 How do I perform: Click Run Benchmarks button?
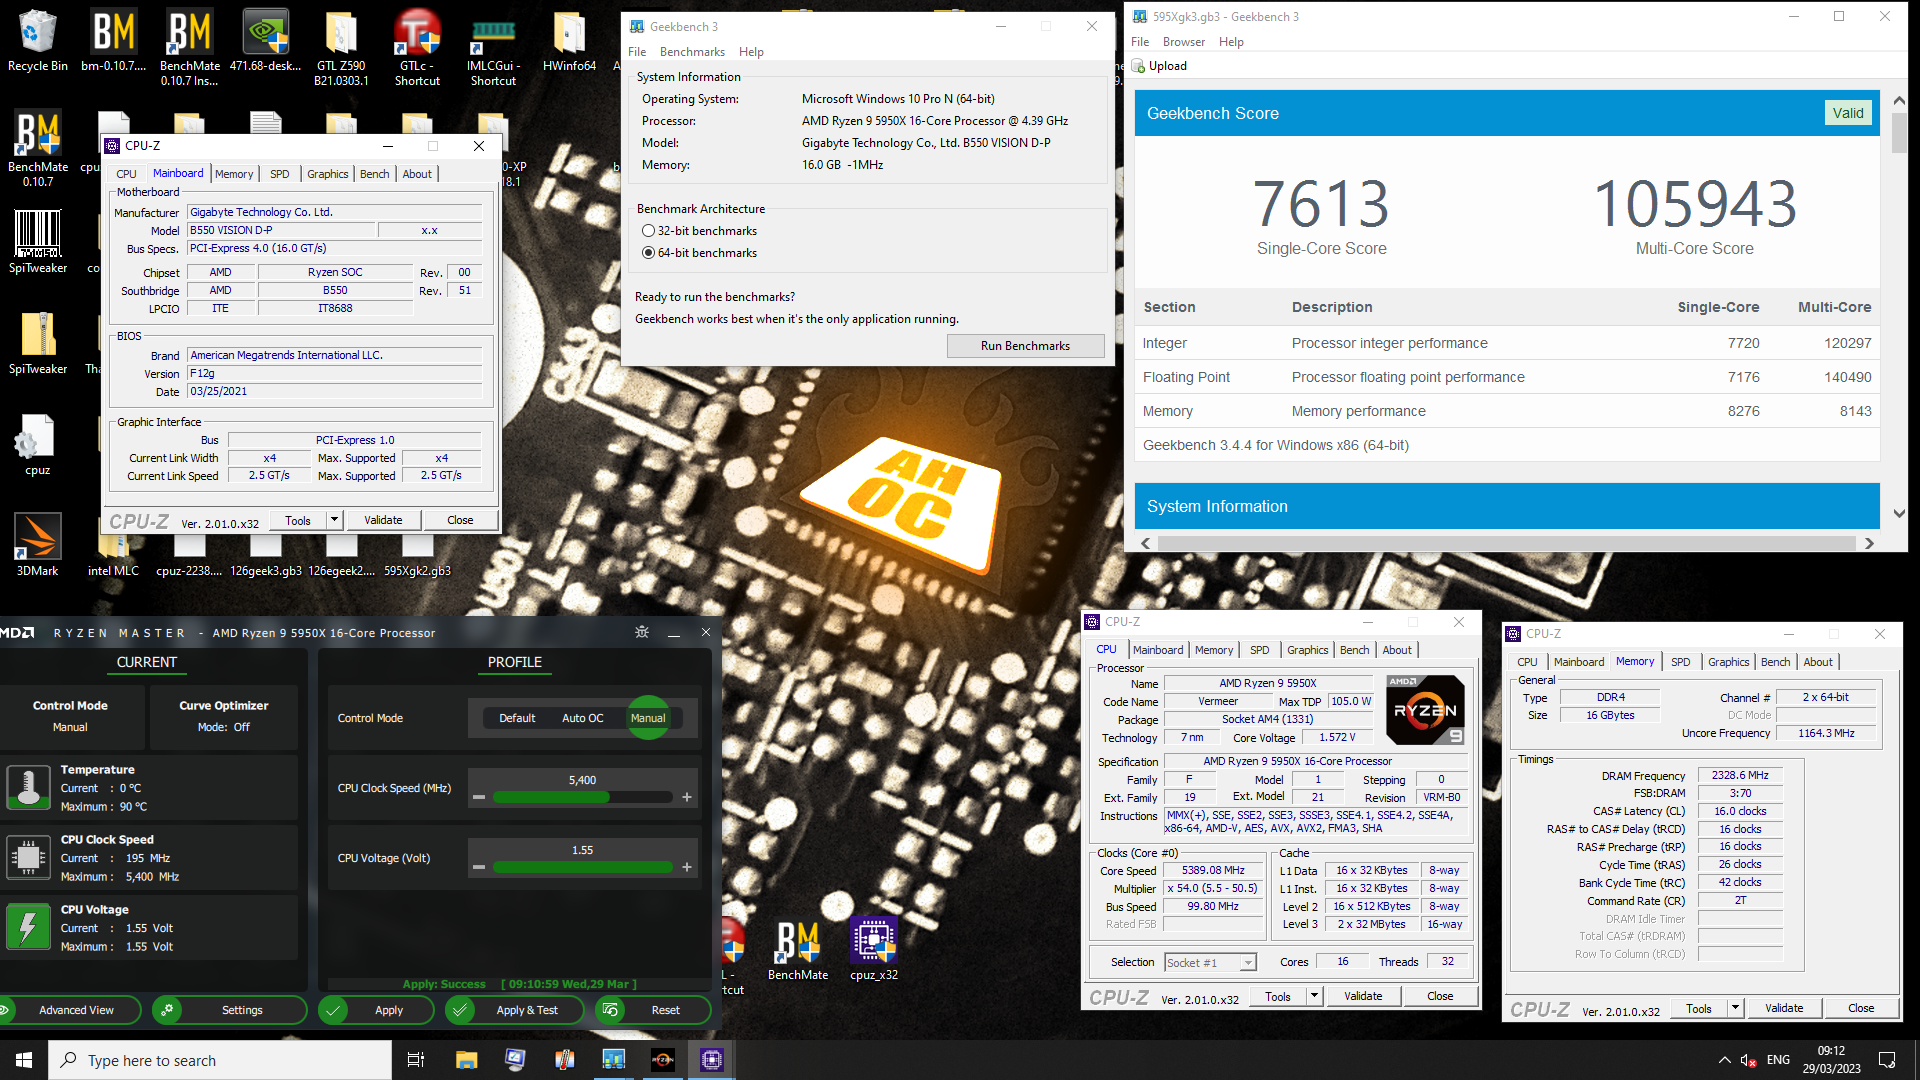point(1025,346)
